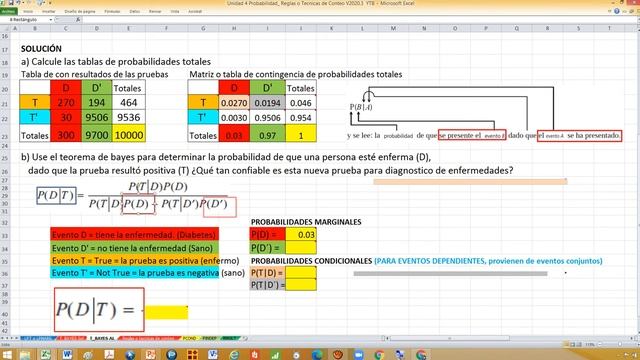Click red Evento D = tiene la enfermedad row
Screen dimensions: 640x360
pyautogui.click(x=135, y=235)
